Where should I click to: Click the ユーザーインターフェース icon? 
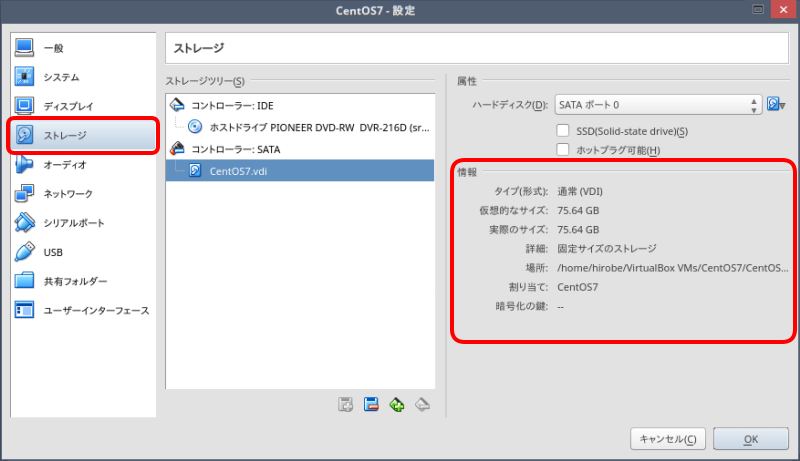click(24, 310)
